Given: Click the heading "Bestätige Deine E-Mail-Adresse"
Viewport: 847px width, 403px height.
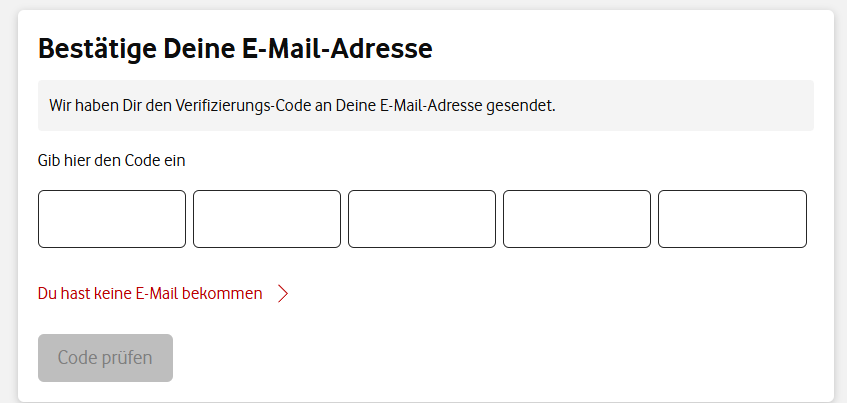Looking at the screenshot, I should tap(235, 48).
